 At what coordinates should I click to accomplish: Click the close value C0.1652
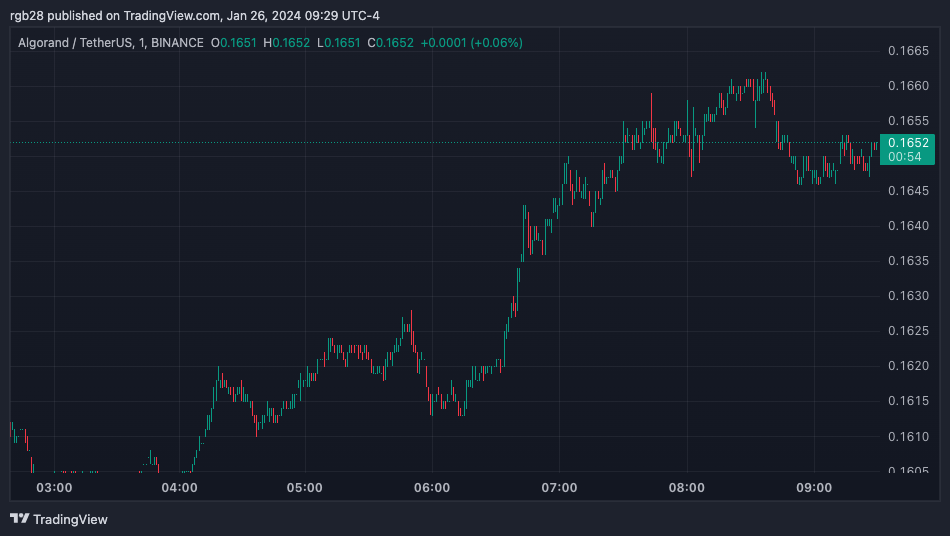[x=390, y=42]
